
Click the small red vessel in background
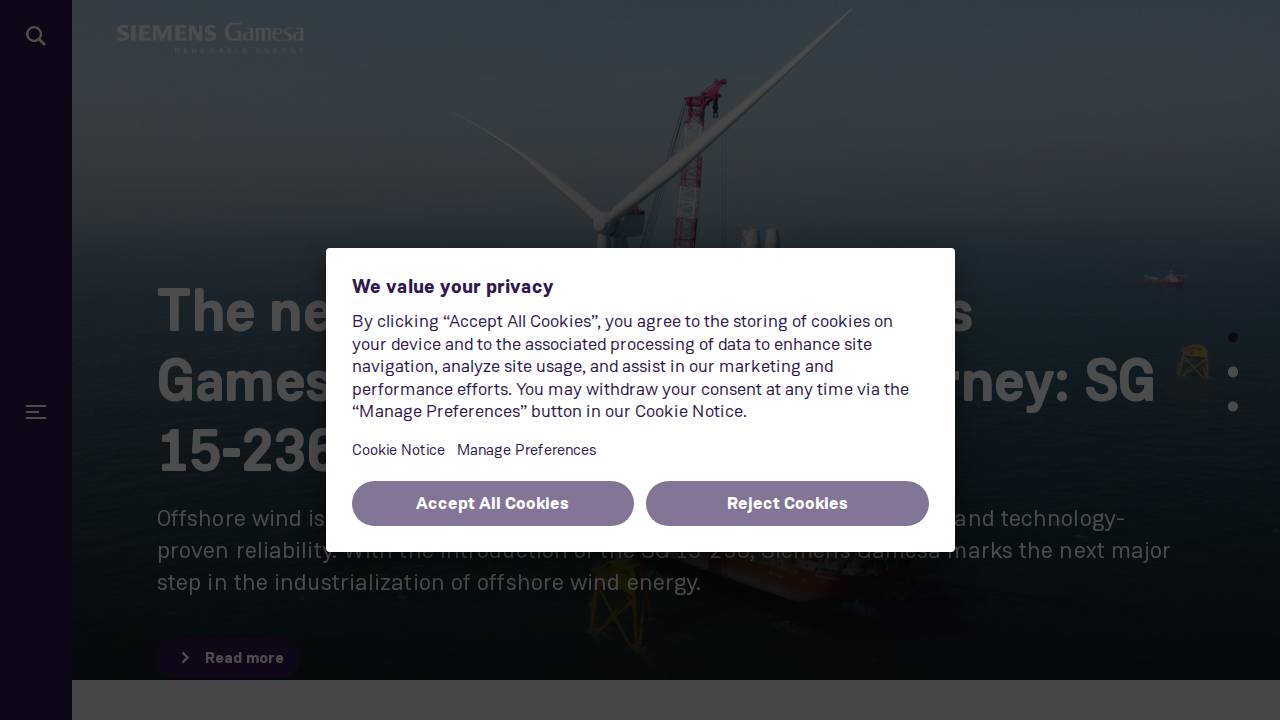coord(1163,279)
